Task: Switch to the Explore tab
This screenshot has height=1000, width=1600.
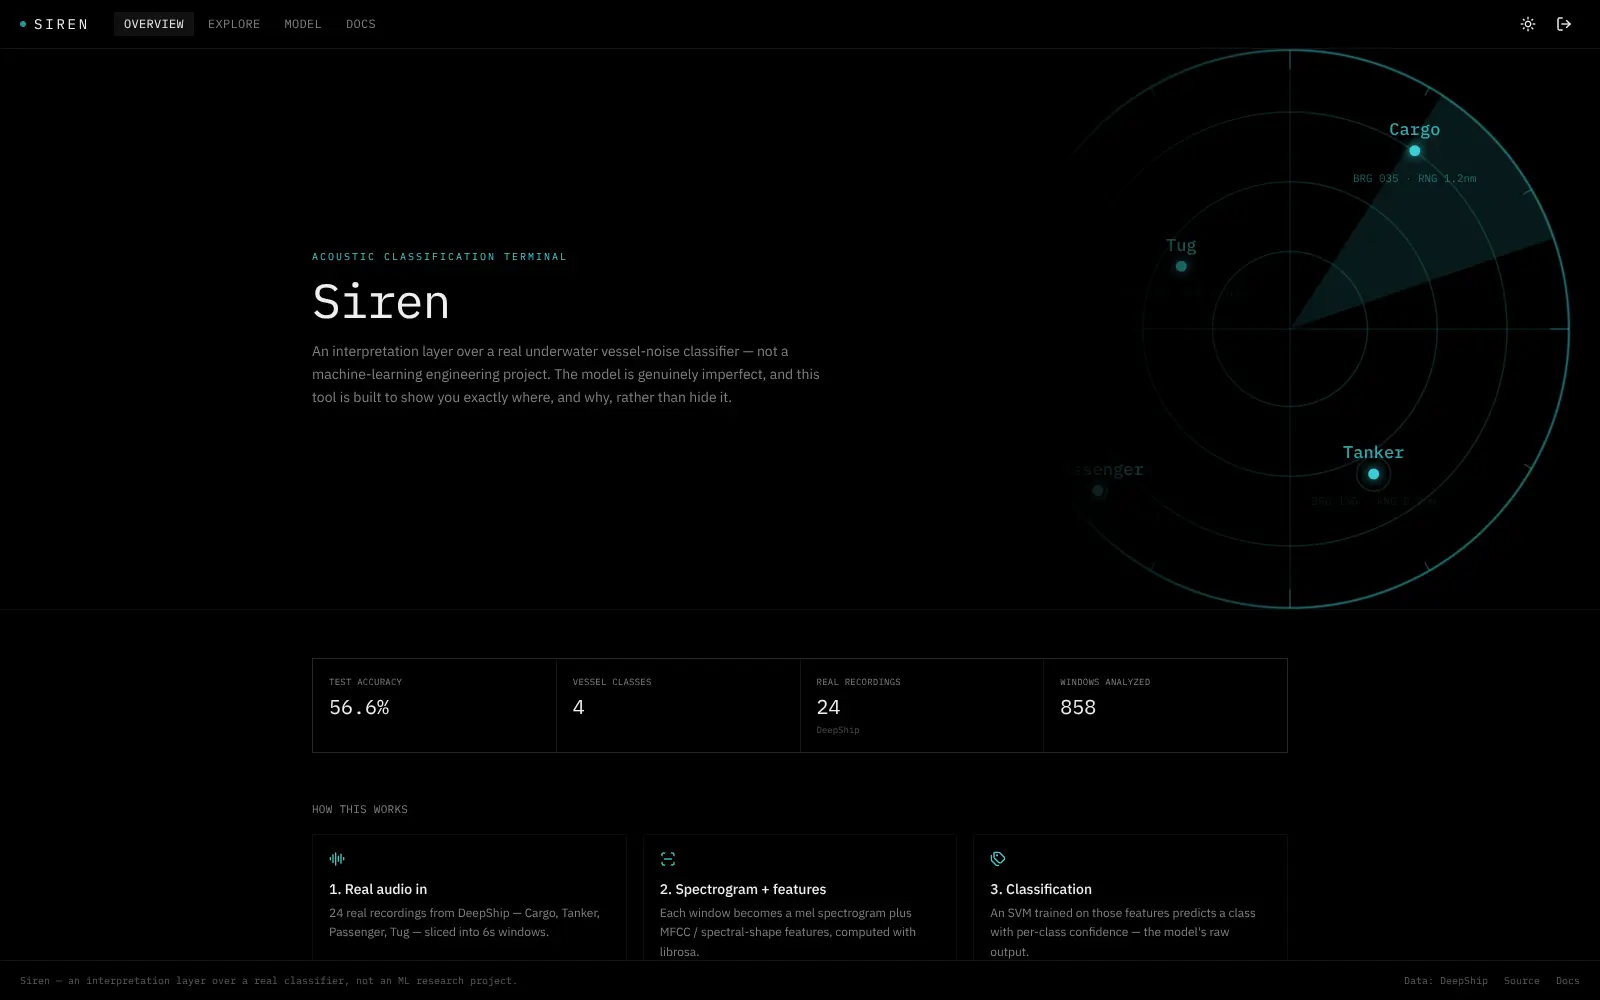Action: pyautogui.click(x=234, y=24)
